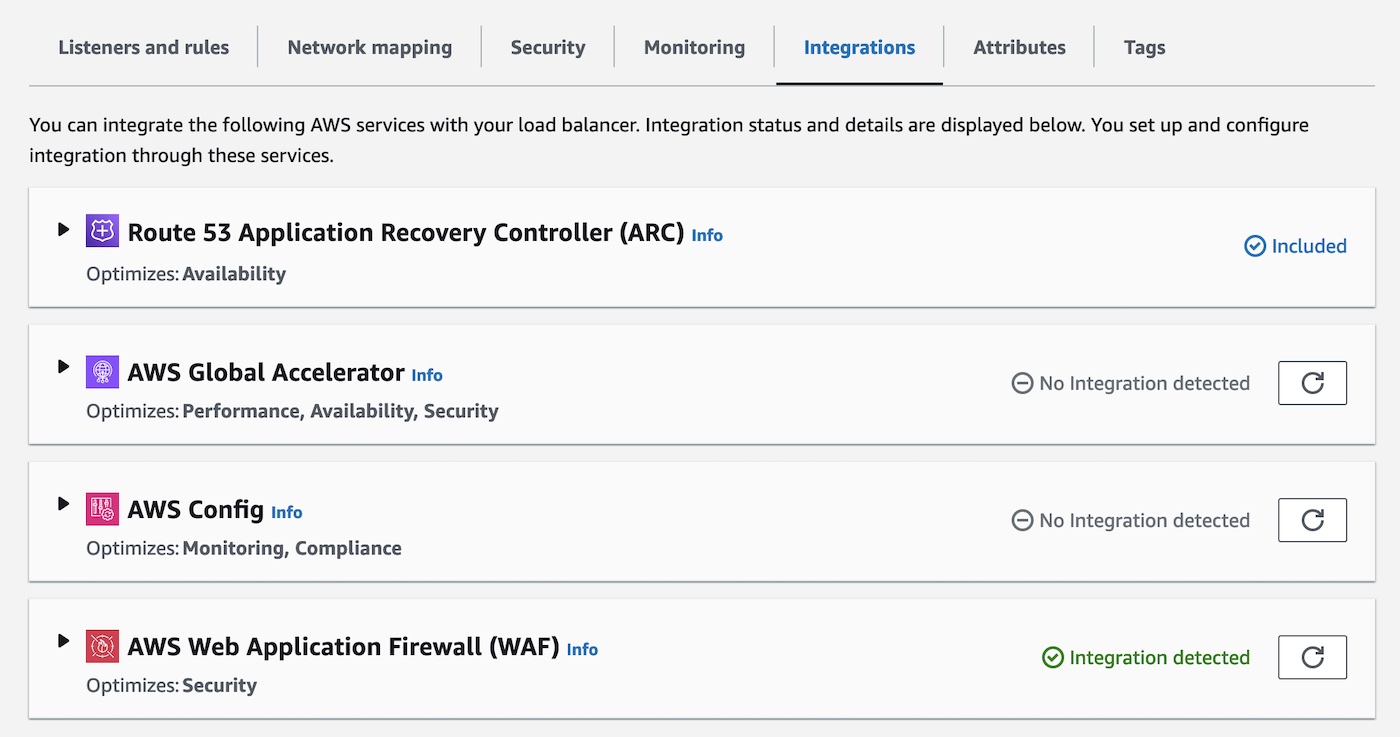
Task: Click the AWS Config service icon
Action: tap(102, 509)
